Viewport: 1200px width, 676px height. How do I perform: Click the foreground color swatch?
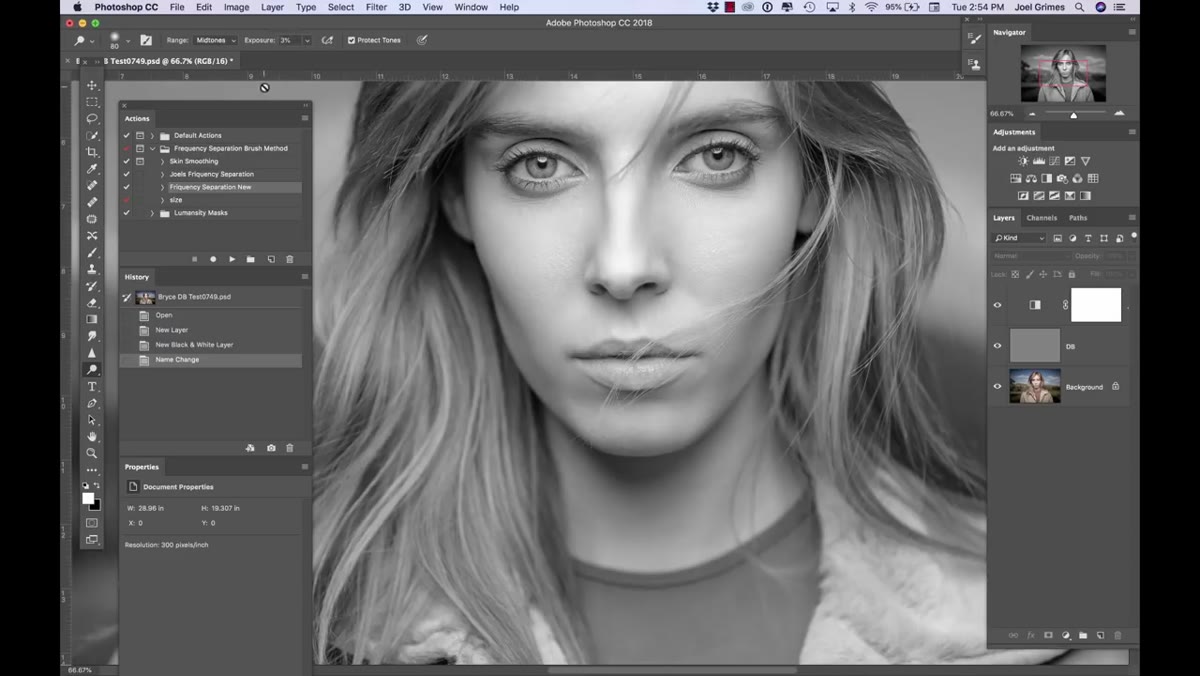tap(88, 498)
